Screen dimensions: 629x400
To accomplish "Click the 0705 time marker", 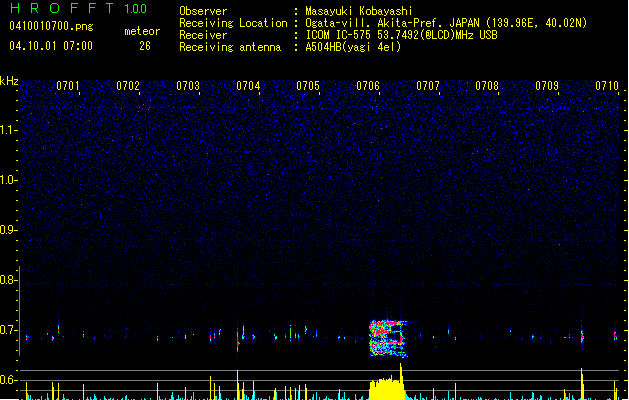I will [x=308, y=86].
